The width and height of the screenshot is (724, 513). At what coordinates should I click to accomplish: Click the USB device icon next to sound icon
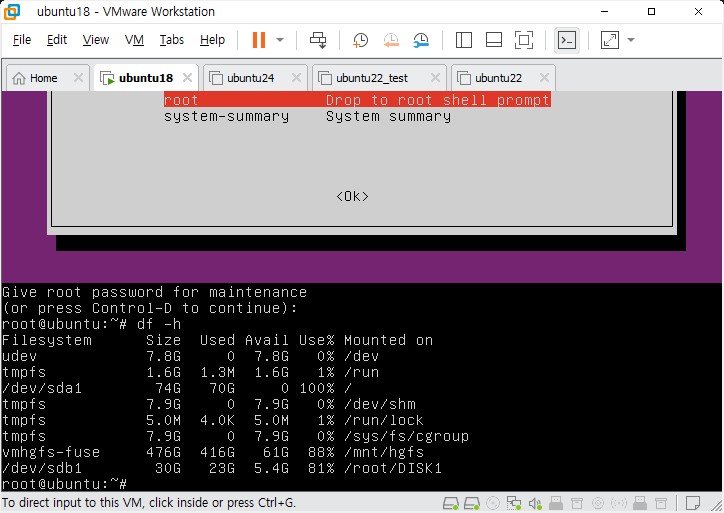[x=556, y=503]
